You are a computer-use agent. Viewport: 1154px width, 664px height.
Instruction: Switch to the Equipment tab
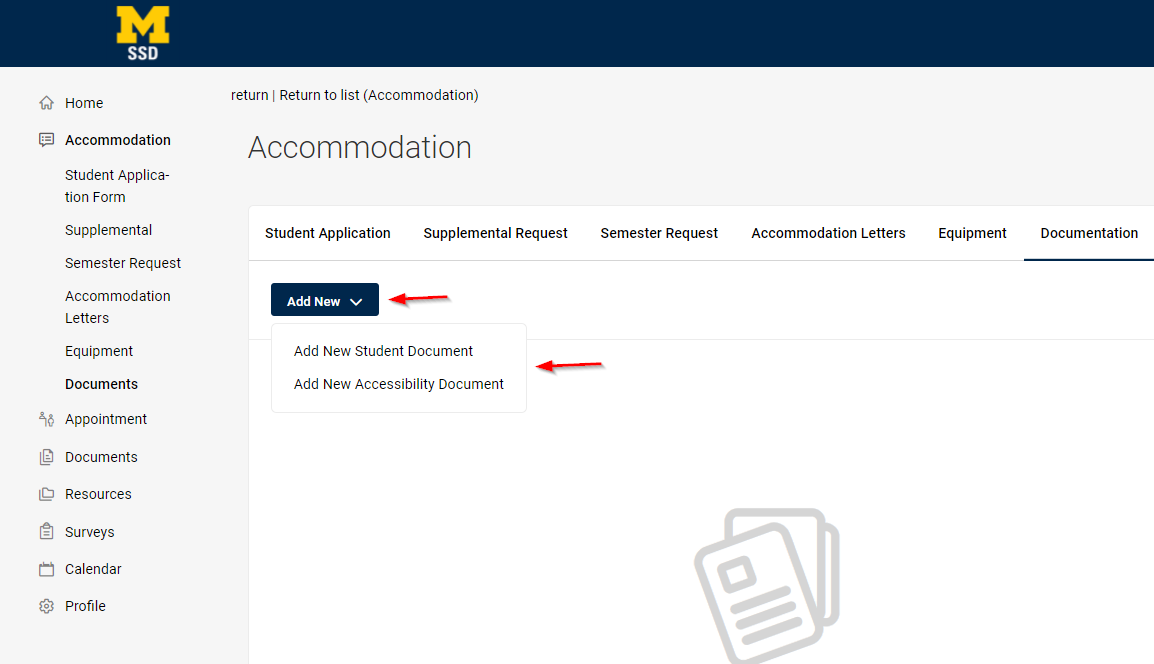[x=972, y=233]
